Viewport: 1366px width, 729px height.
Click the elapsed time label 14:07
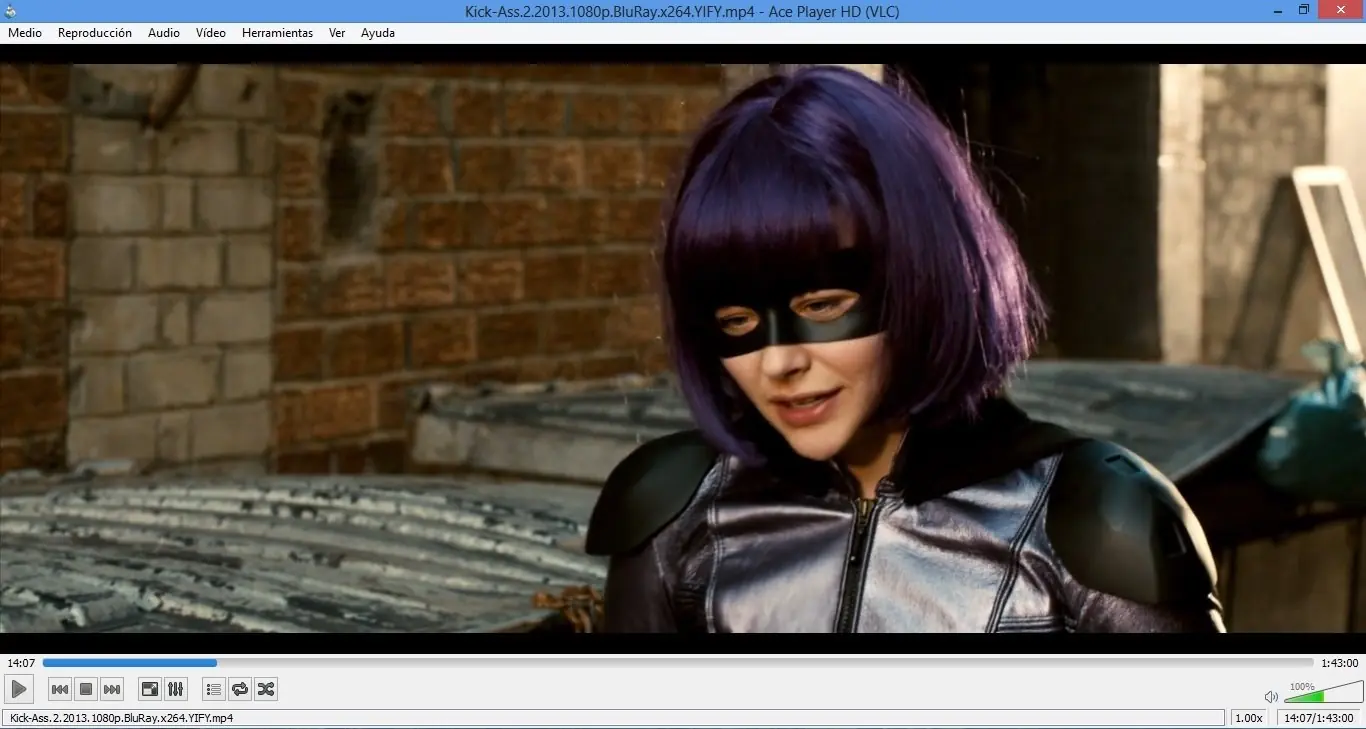click(21, 663)
